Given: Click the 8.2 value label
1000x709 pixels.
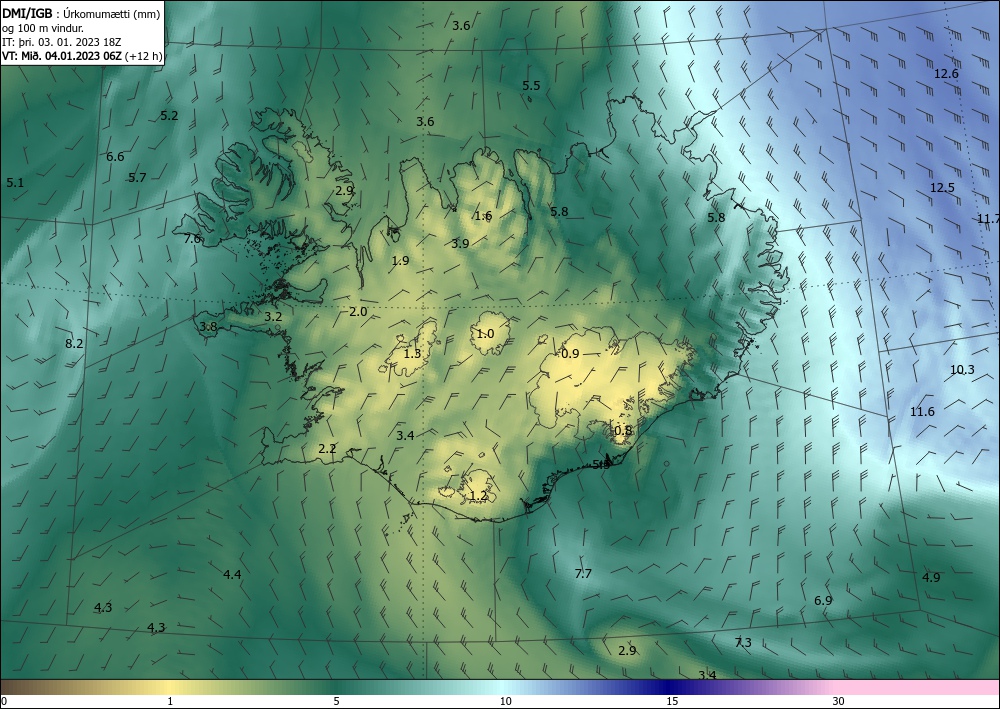Looking at the screenshot, I should click(74, 343).
